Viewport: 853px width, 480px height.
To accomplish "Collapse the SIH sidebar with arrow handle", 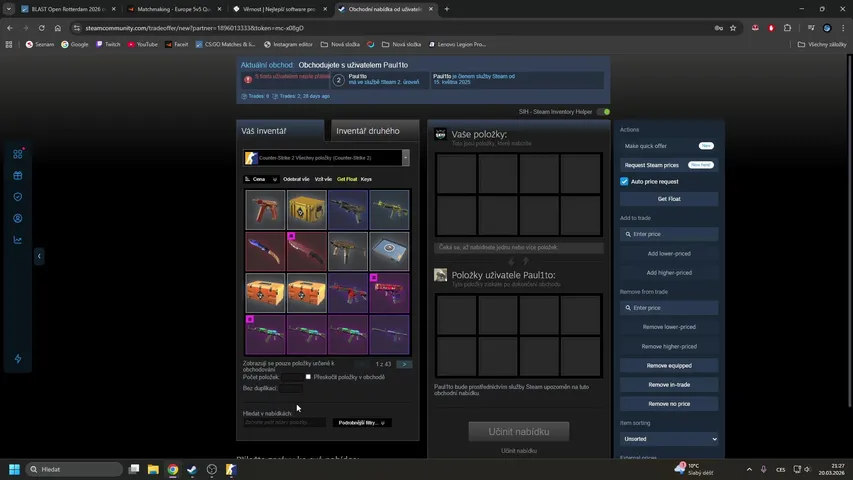I will pos(39,256).
